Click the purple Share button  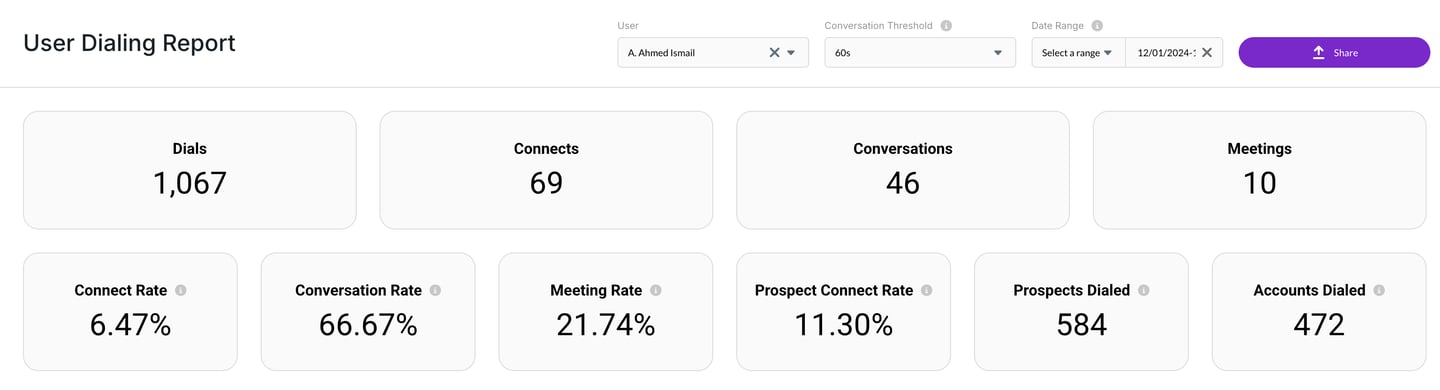tap(1334, 53)
